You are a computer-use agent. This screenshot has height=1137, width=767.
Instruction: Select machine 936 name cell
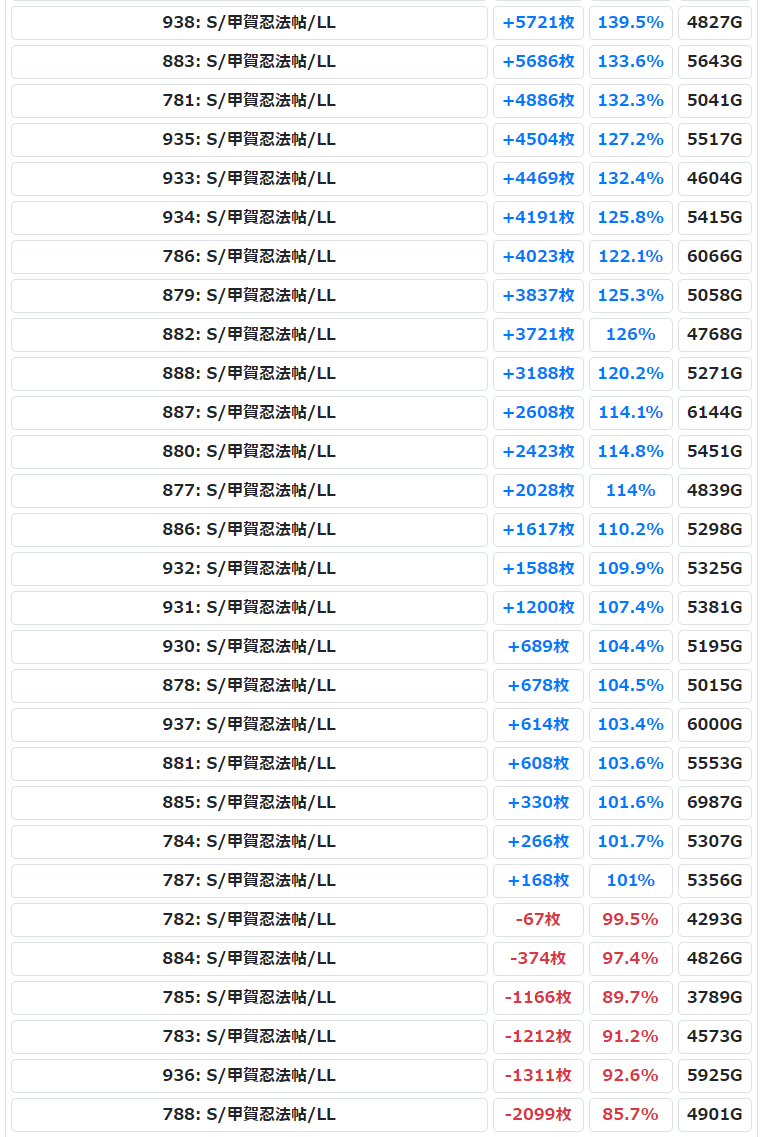pos(249,1076)
